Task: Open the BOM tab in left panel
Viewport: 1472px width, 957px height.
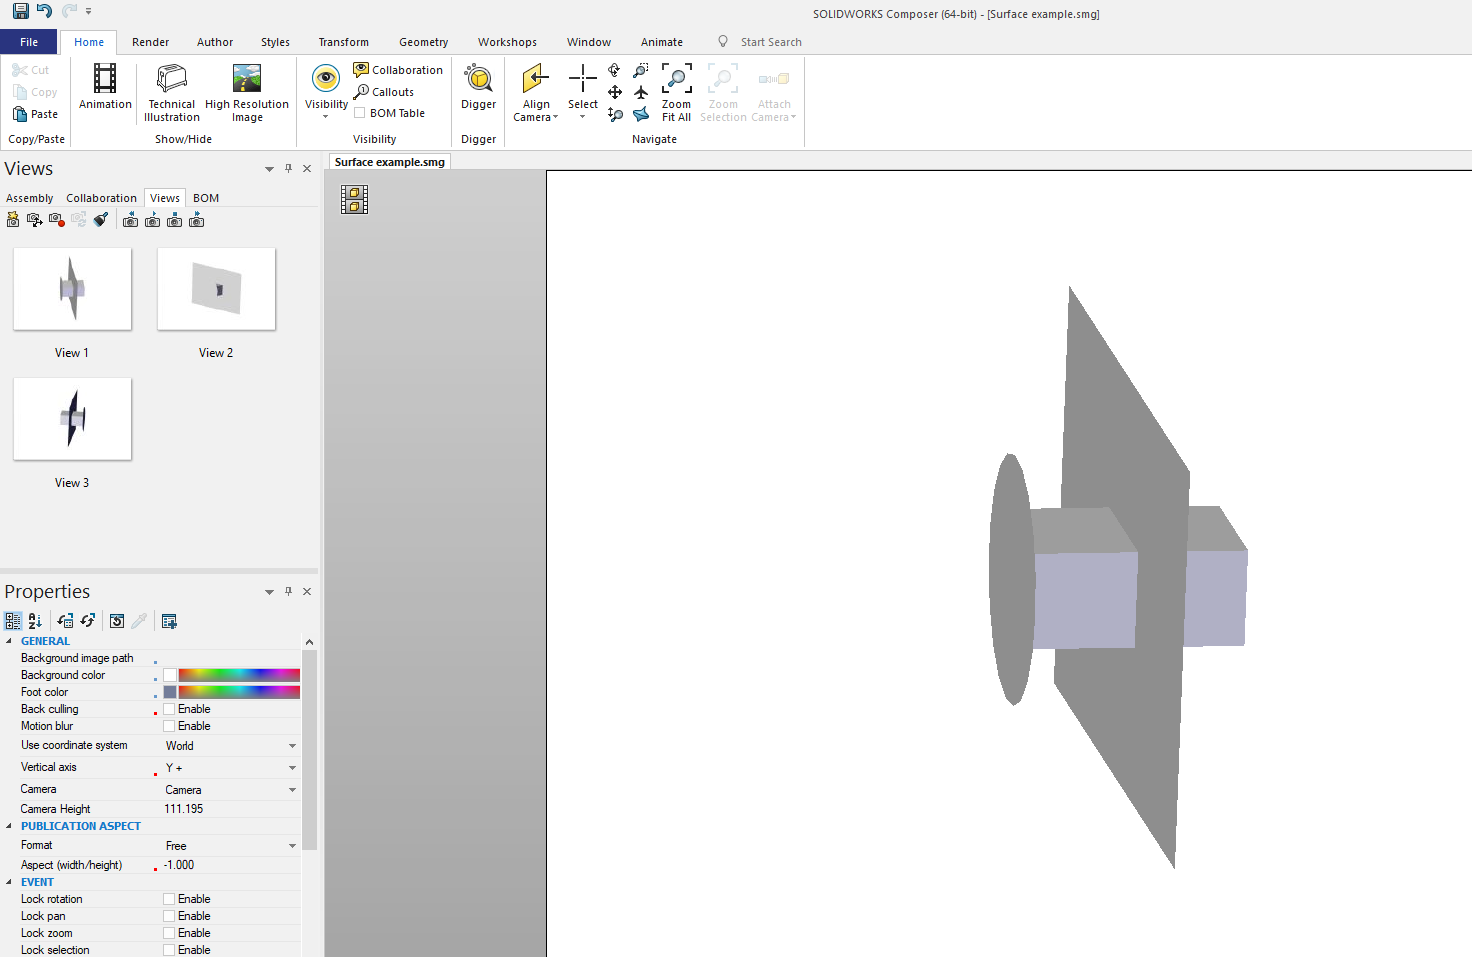Action: (x=206, y=198)
